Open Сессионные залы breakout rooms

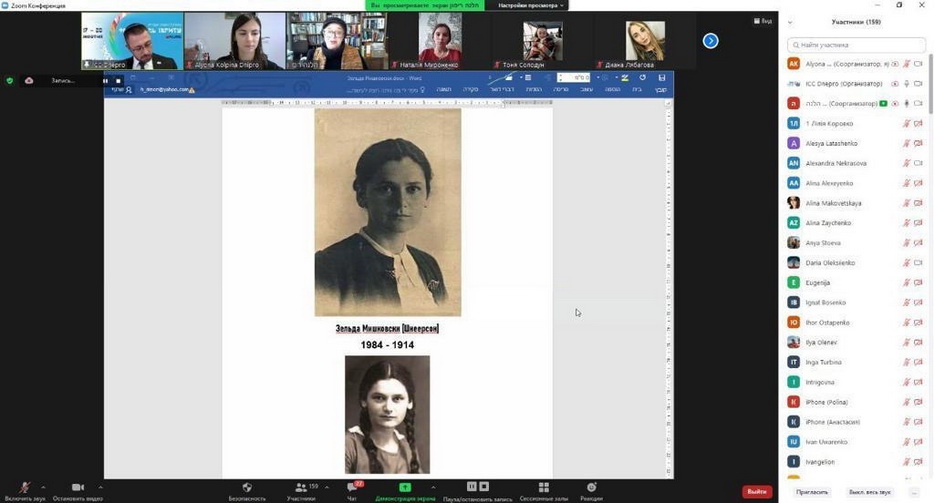543,487
